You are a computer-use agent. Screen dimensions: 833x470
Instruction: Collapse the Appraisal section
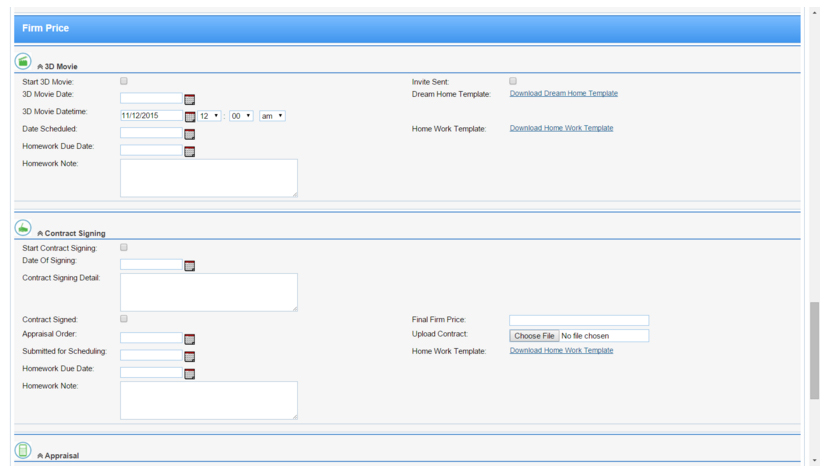coord(40,456)
